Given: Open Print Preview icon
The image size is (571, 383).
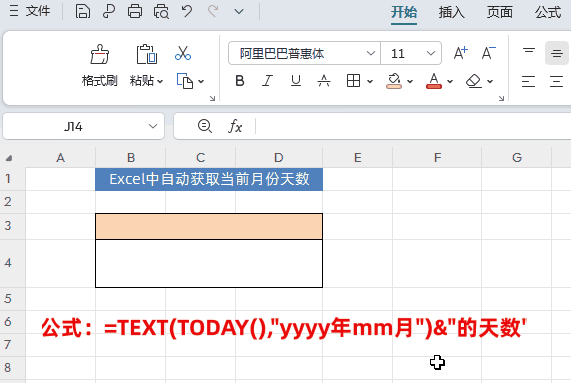Looking at the screenshot, I should [161, 11].
